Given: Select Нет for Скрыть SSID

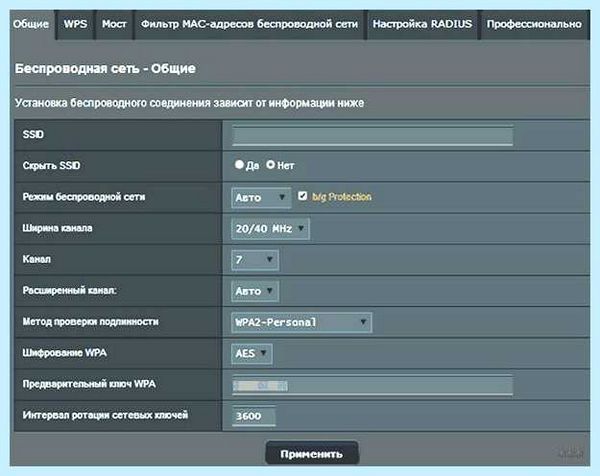Looking at the screenshot, I should point(270,165).
